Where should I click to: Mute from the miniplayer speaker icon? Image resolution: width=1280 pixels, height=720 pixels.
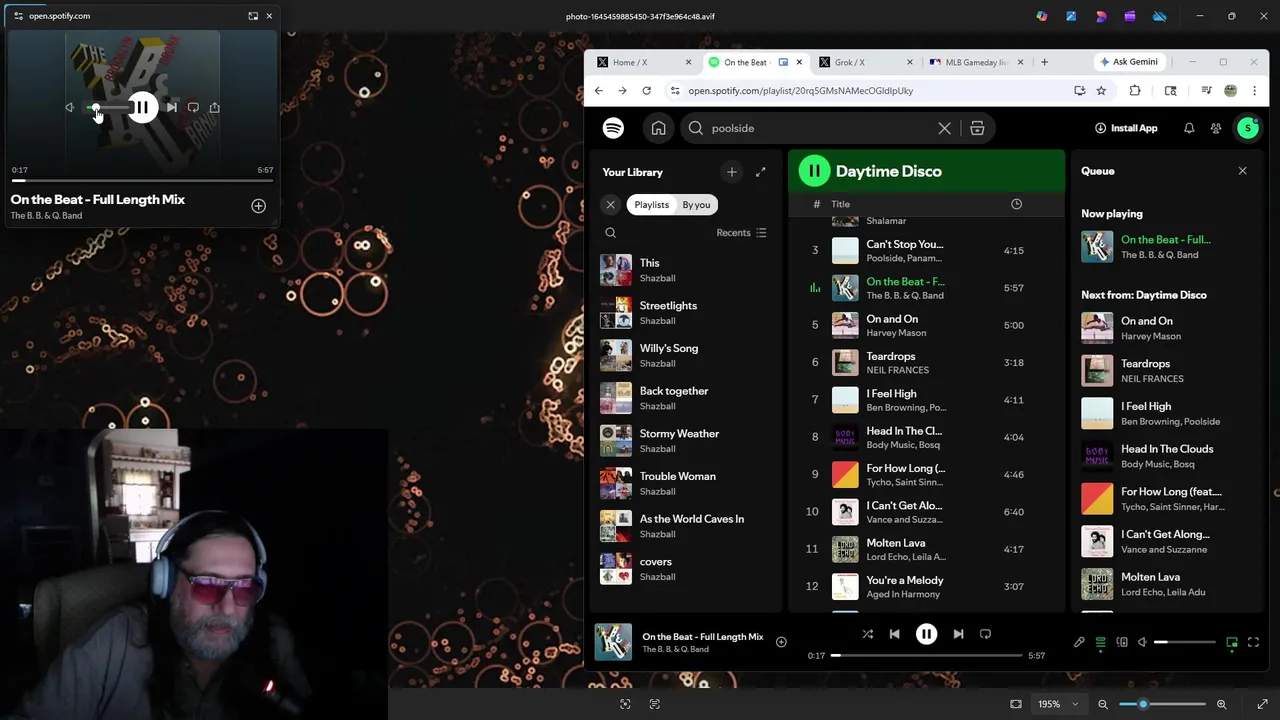click(x=69, y=107)
